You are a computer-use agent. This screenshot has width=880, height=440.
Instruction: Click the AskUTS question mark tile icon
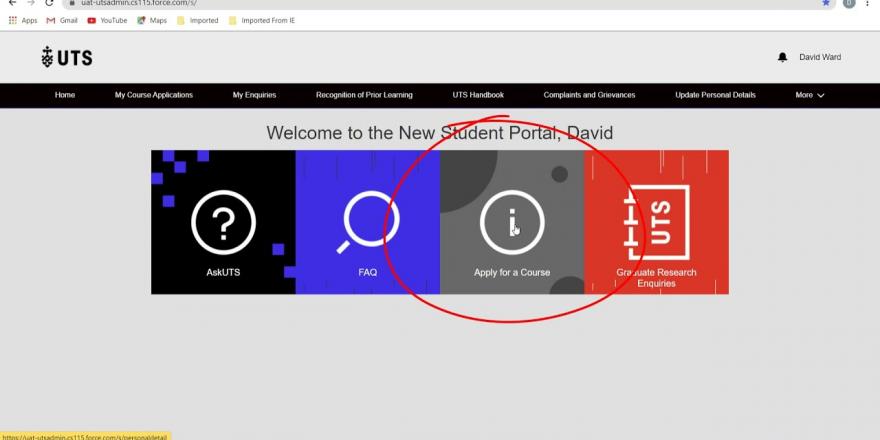pyautogui.click(x=223, y=223)
